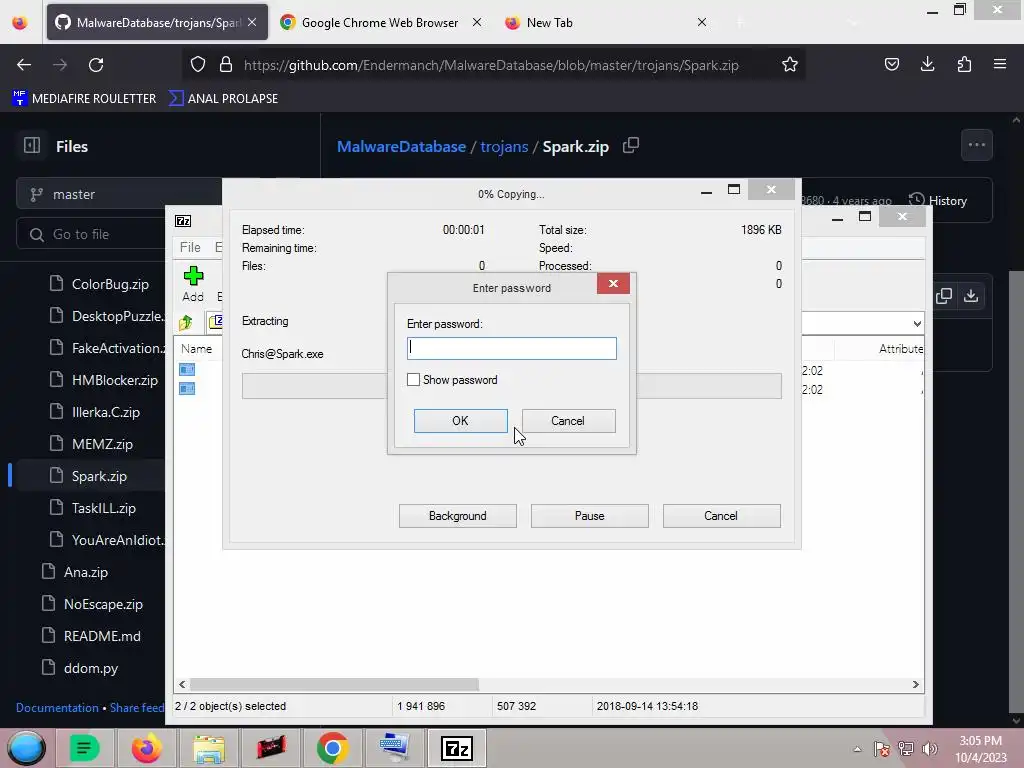Switch to the New Tab tab
Image resolution: width=1024 pixels, height=768 pixels.
(549, 22)
